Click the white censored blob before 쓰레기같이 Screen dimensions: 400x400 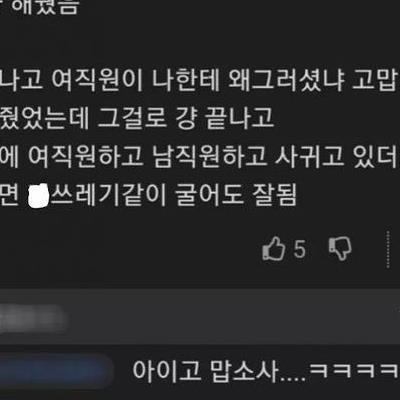pyautogui.click(x=39, y=195)
